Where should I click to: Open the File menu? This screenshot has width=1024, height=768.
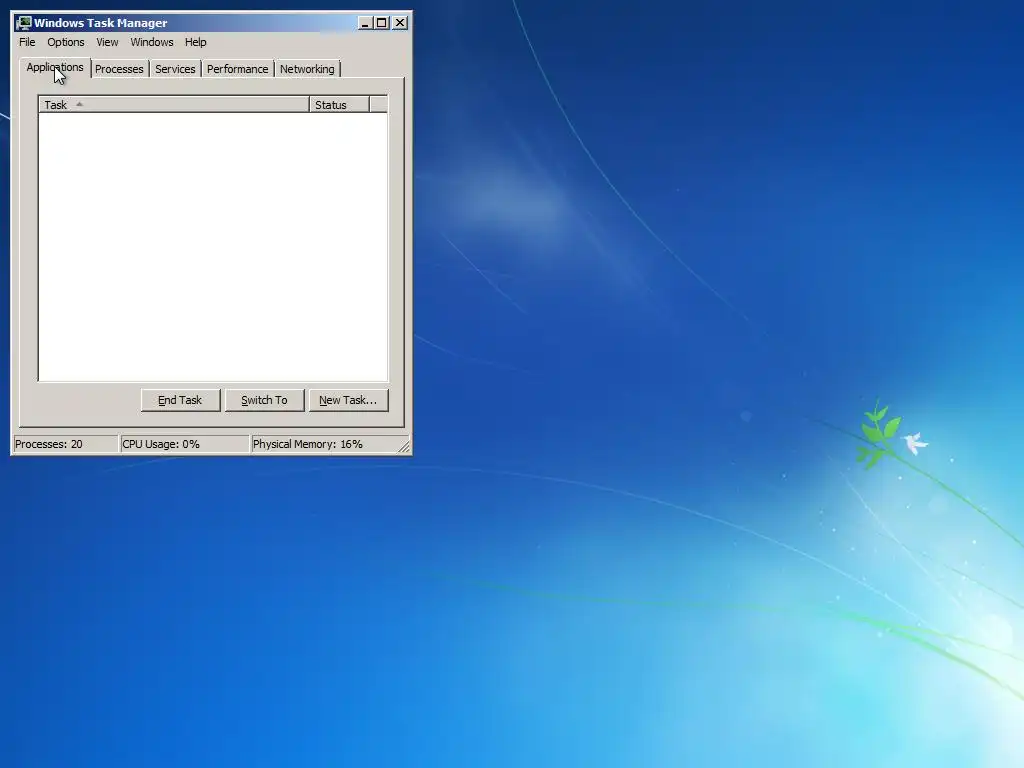tap(27, 42)
